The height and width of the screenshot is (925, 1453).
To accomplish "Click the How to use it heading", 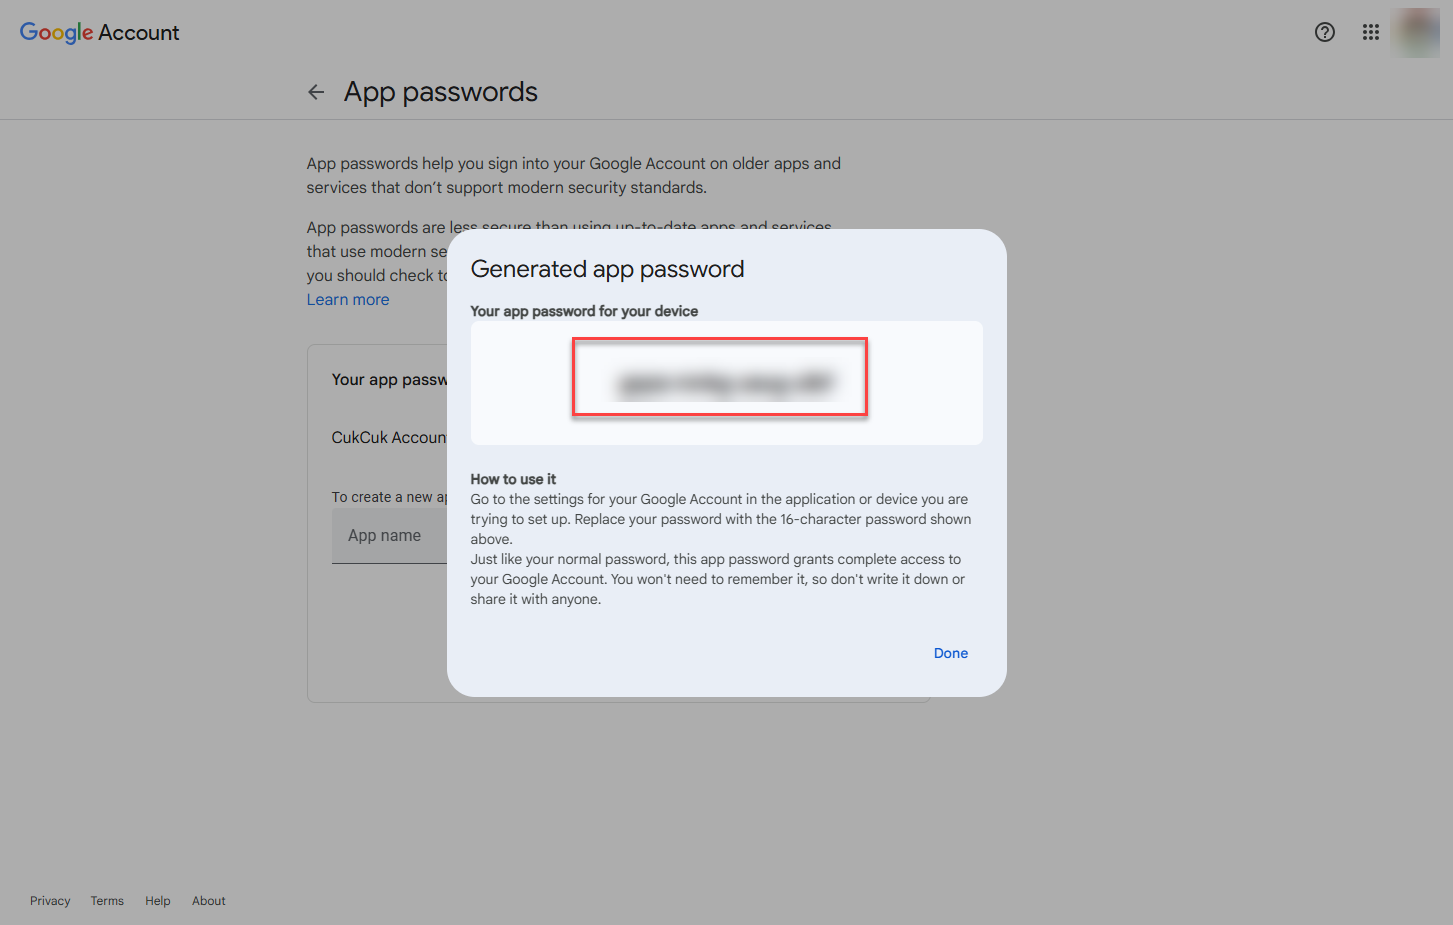I will click(513, 479).
